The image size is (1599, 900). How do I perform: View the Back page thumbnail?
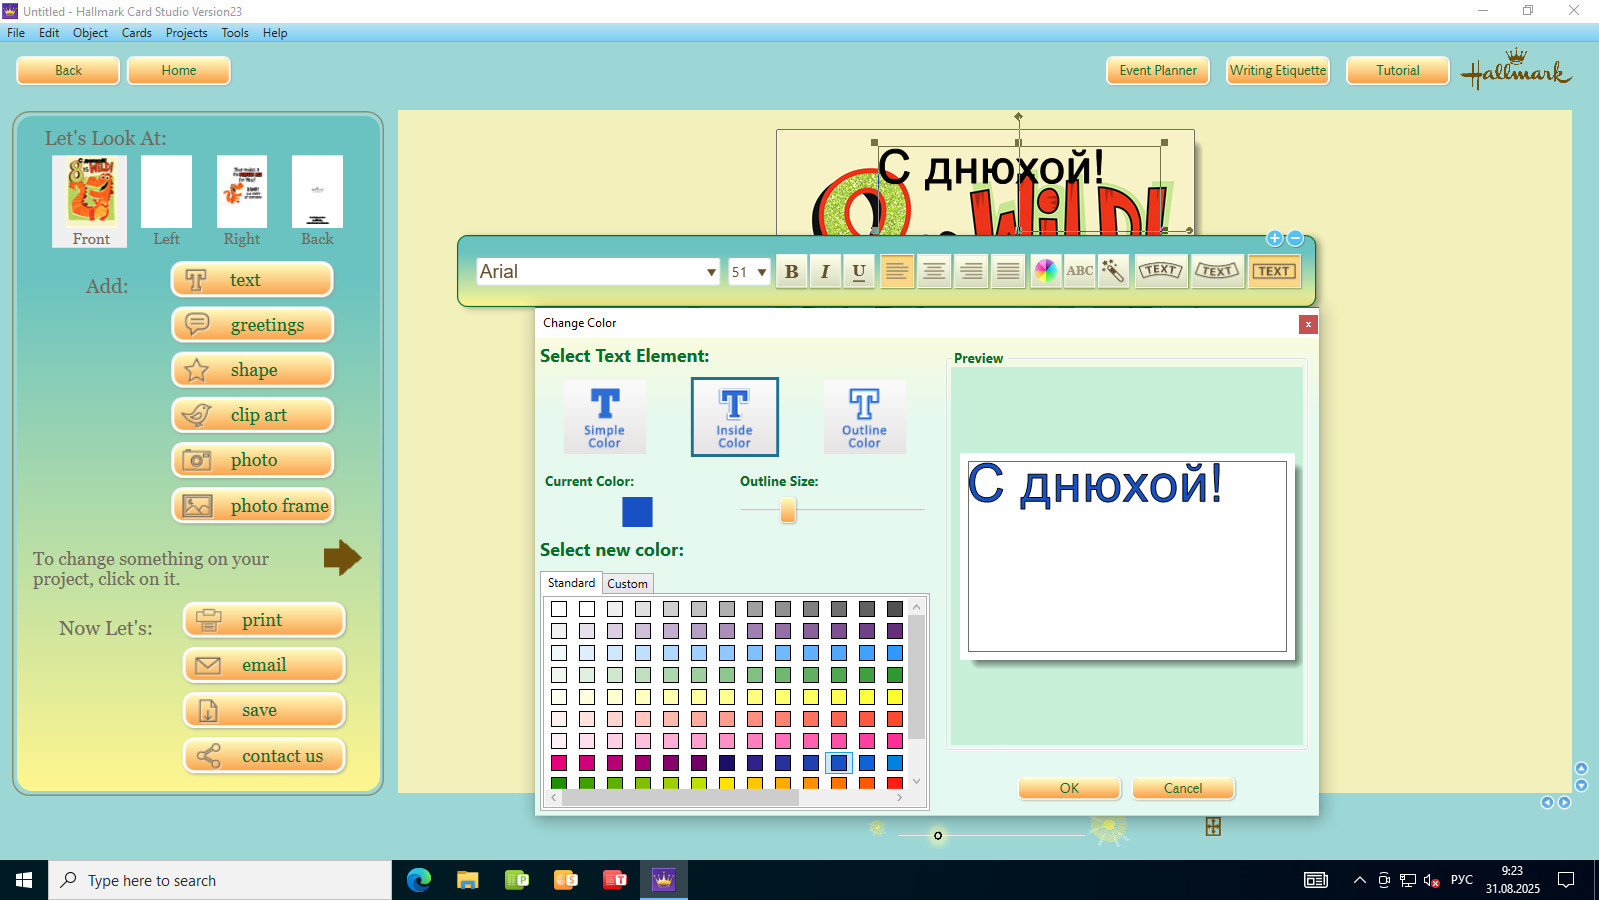[x=317, y=201]
